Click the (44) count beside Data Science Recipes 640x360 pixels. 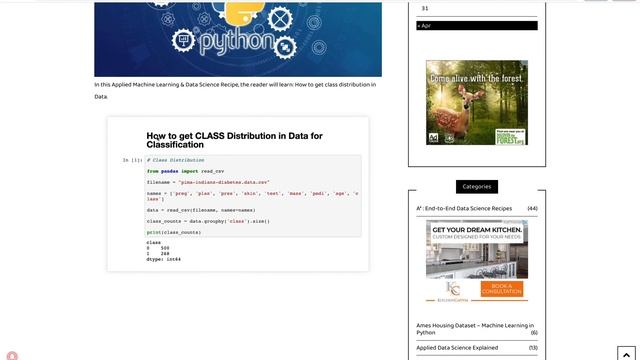pyautogui.click(x=532, y=208)
